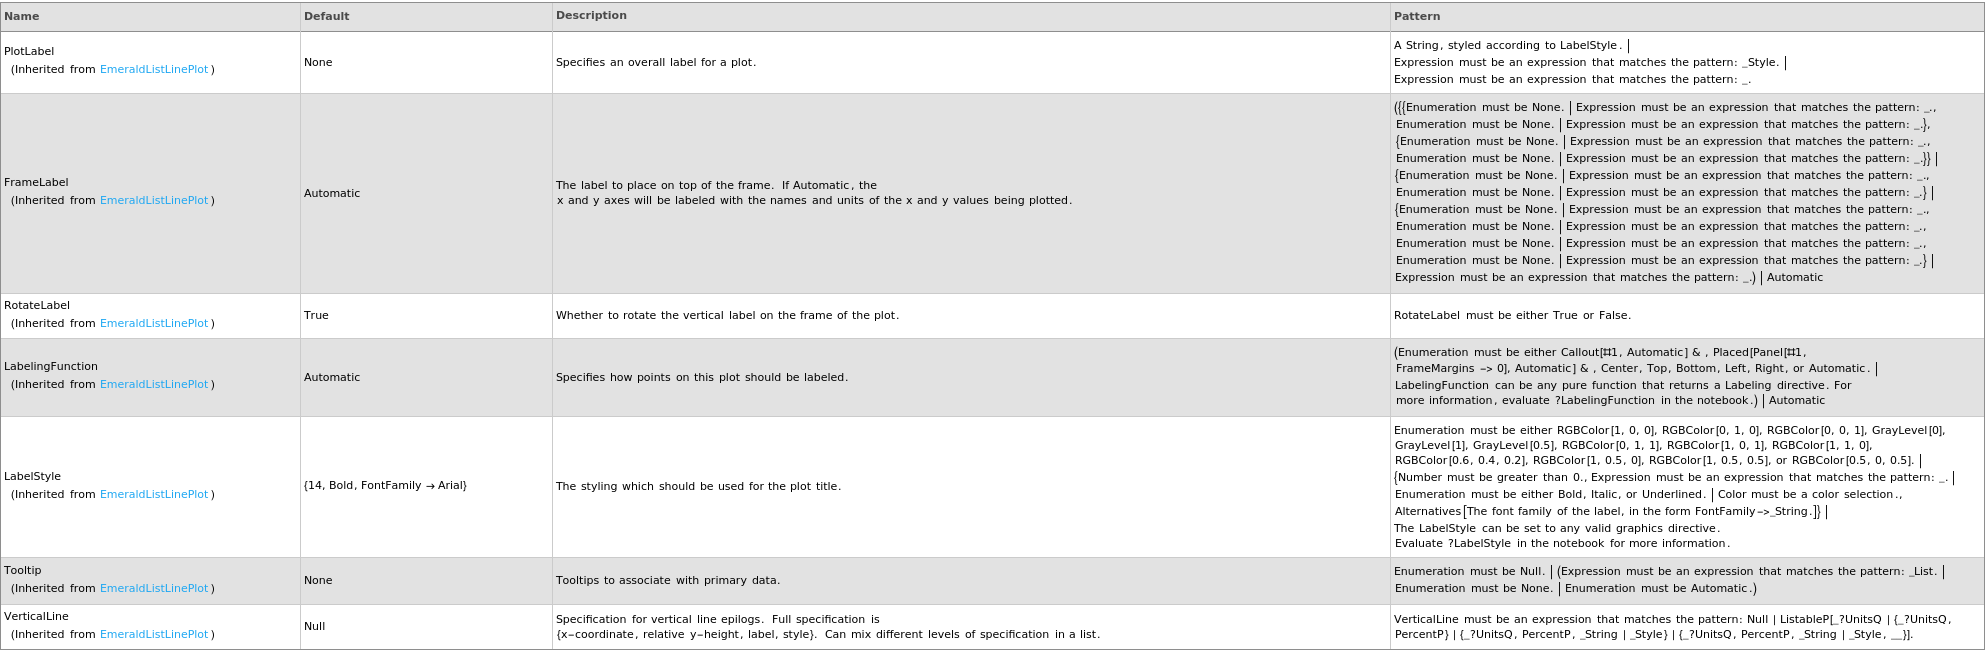
Task: Follow the EmeraldListLinePlot link under RotateLabel
Action: [154, 324]
